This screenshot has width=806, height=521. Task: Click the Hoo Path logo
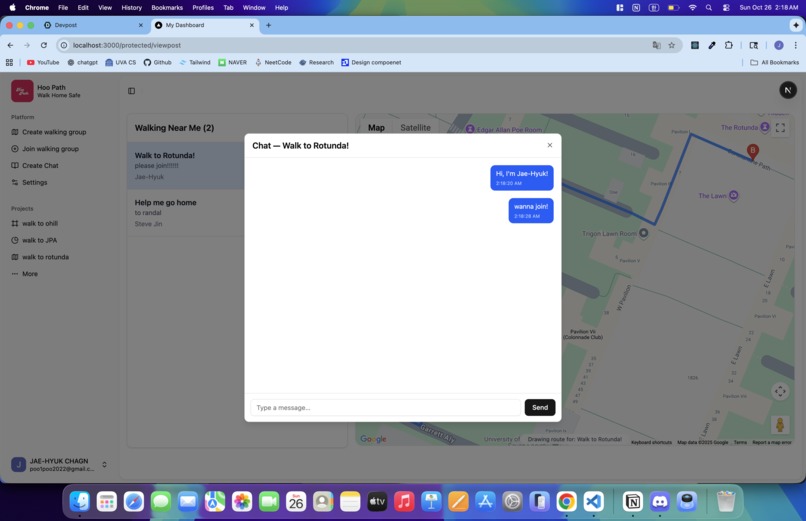(x=22, y=91)
